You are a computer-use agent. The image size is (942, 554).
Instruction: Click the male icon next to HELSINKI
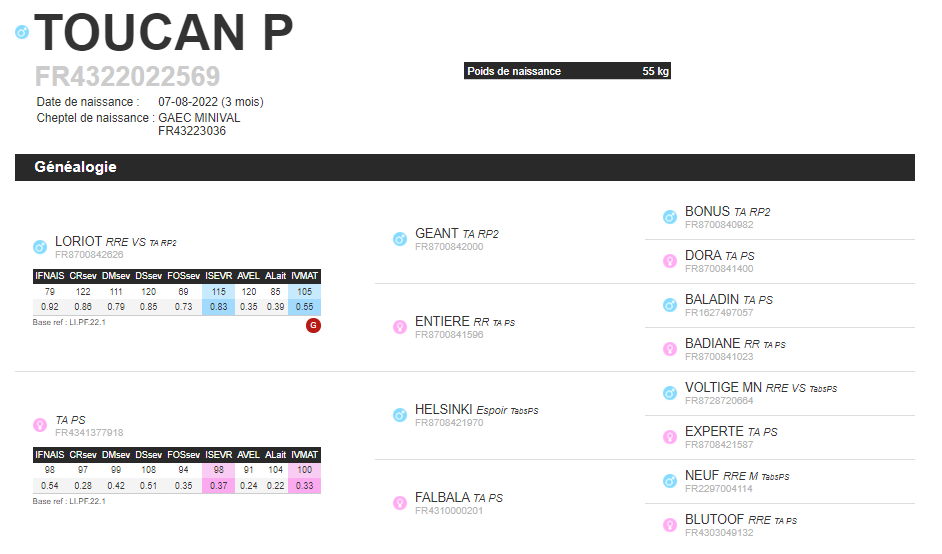point(400,415)
